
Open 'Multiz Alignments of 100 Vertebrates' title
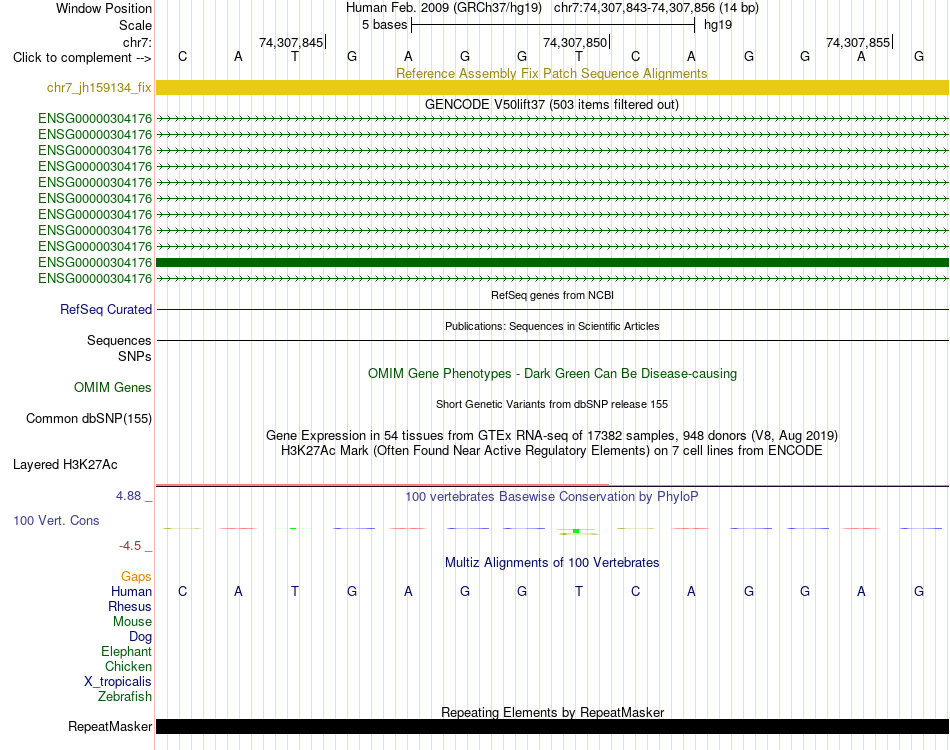pyautogui.click(x=552, y=562)
